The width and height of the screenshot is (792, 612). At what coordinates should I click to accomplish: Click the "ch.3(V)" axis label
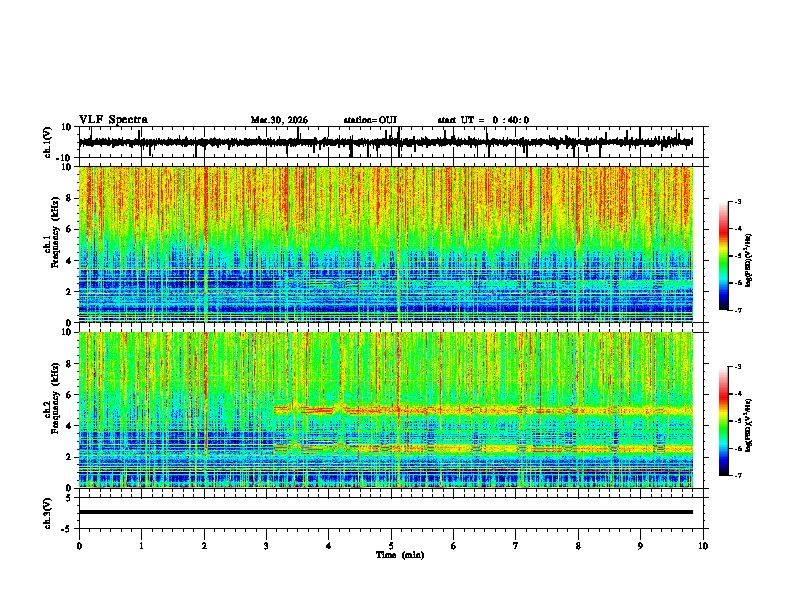(48, 513)
